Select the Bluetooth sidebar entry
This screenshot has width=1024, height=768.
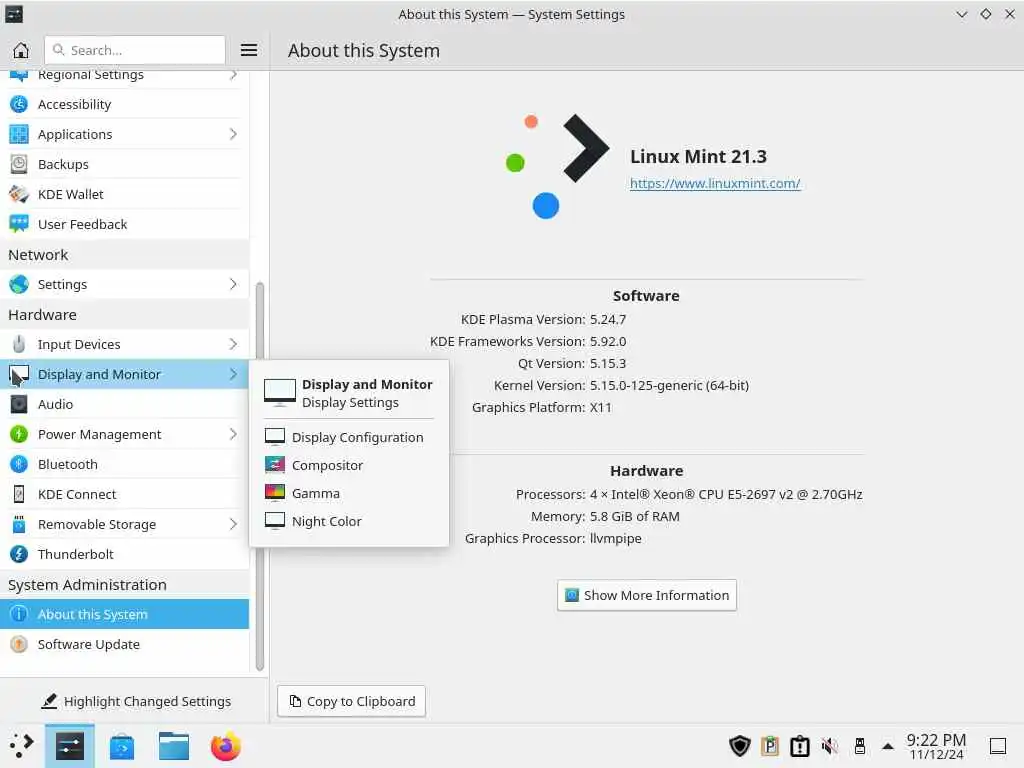124,464
